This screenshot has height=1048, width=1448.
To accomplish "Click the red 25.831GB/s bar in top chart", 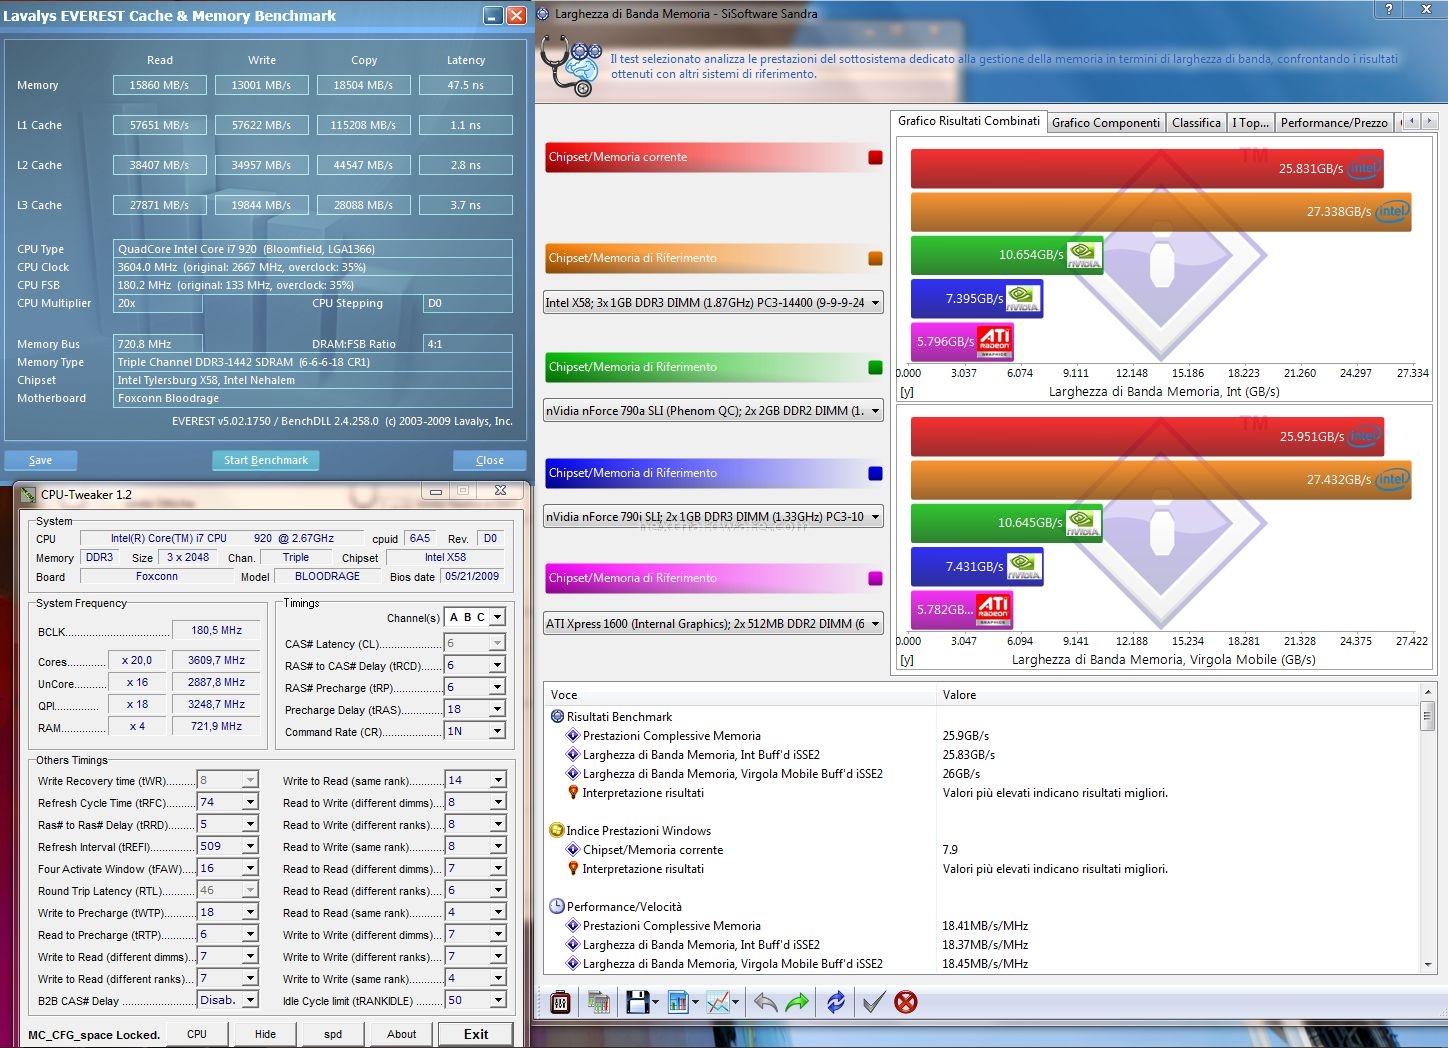I will (x=1147, y=168).
